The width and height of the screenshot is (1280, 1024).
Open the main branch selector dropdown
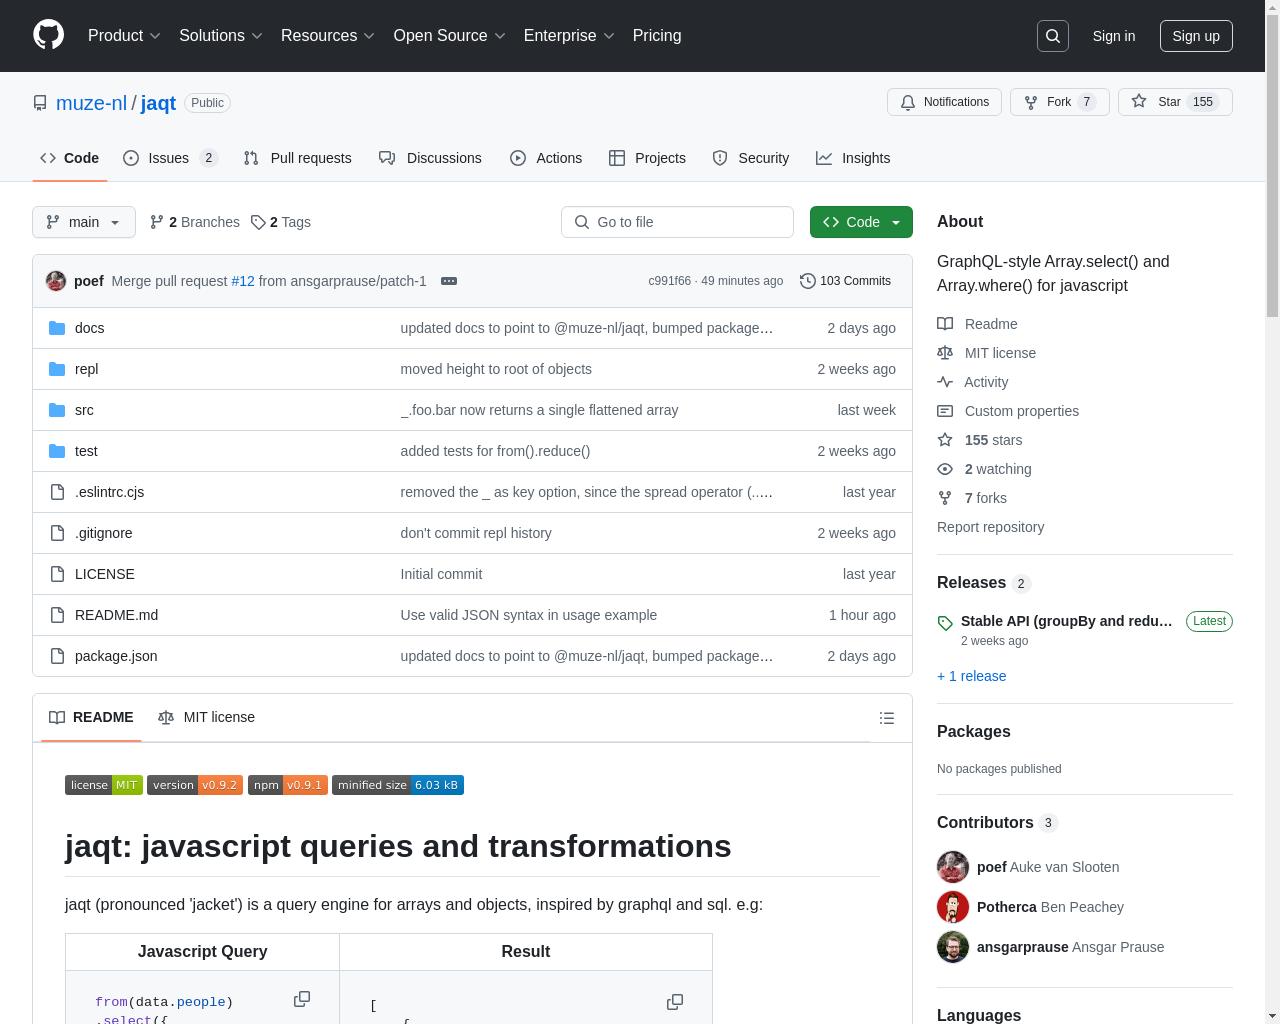[x=84, y=222]
